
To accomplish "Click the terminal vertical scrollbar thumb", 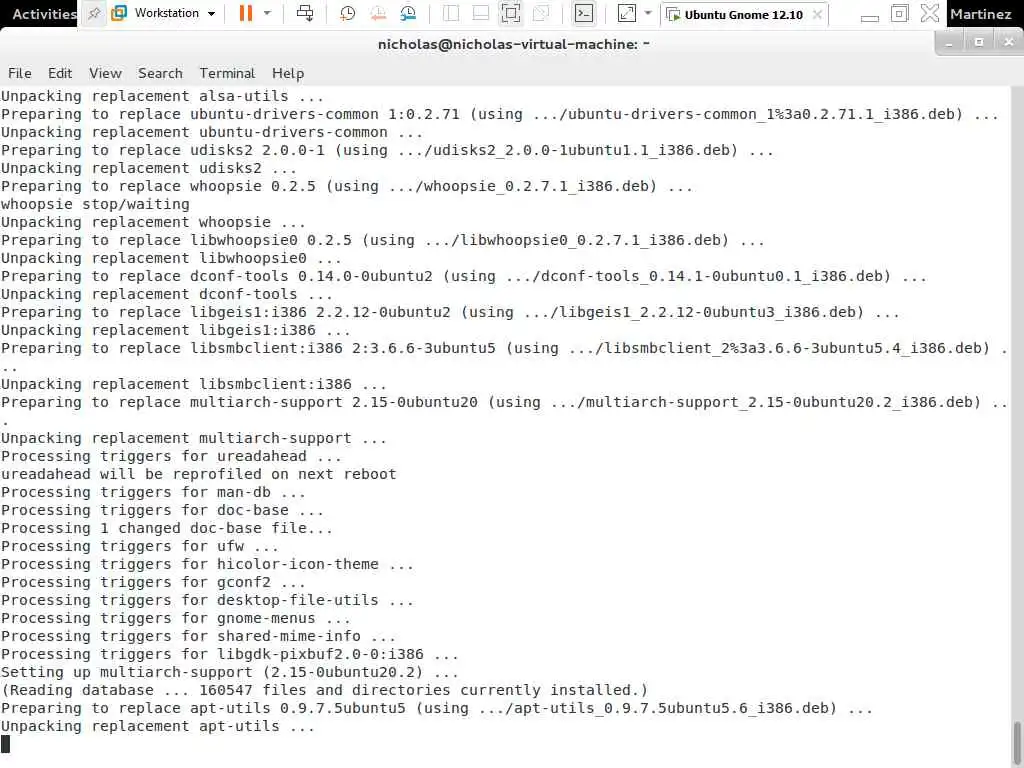I will click(x=1017, y=744).
